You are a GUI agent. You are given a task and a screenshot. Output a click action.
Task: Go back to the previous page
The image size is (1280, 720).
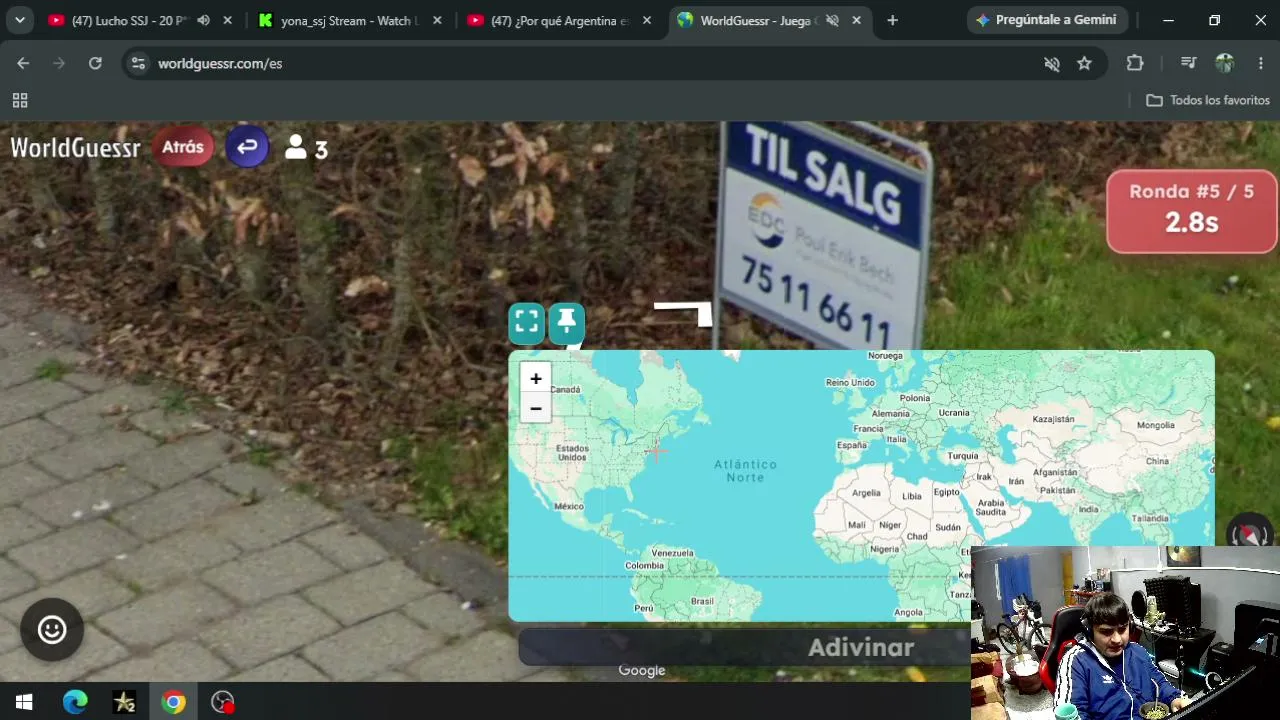click(23, 63)
